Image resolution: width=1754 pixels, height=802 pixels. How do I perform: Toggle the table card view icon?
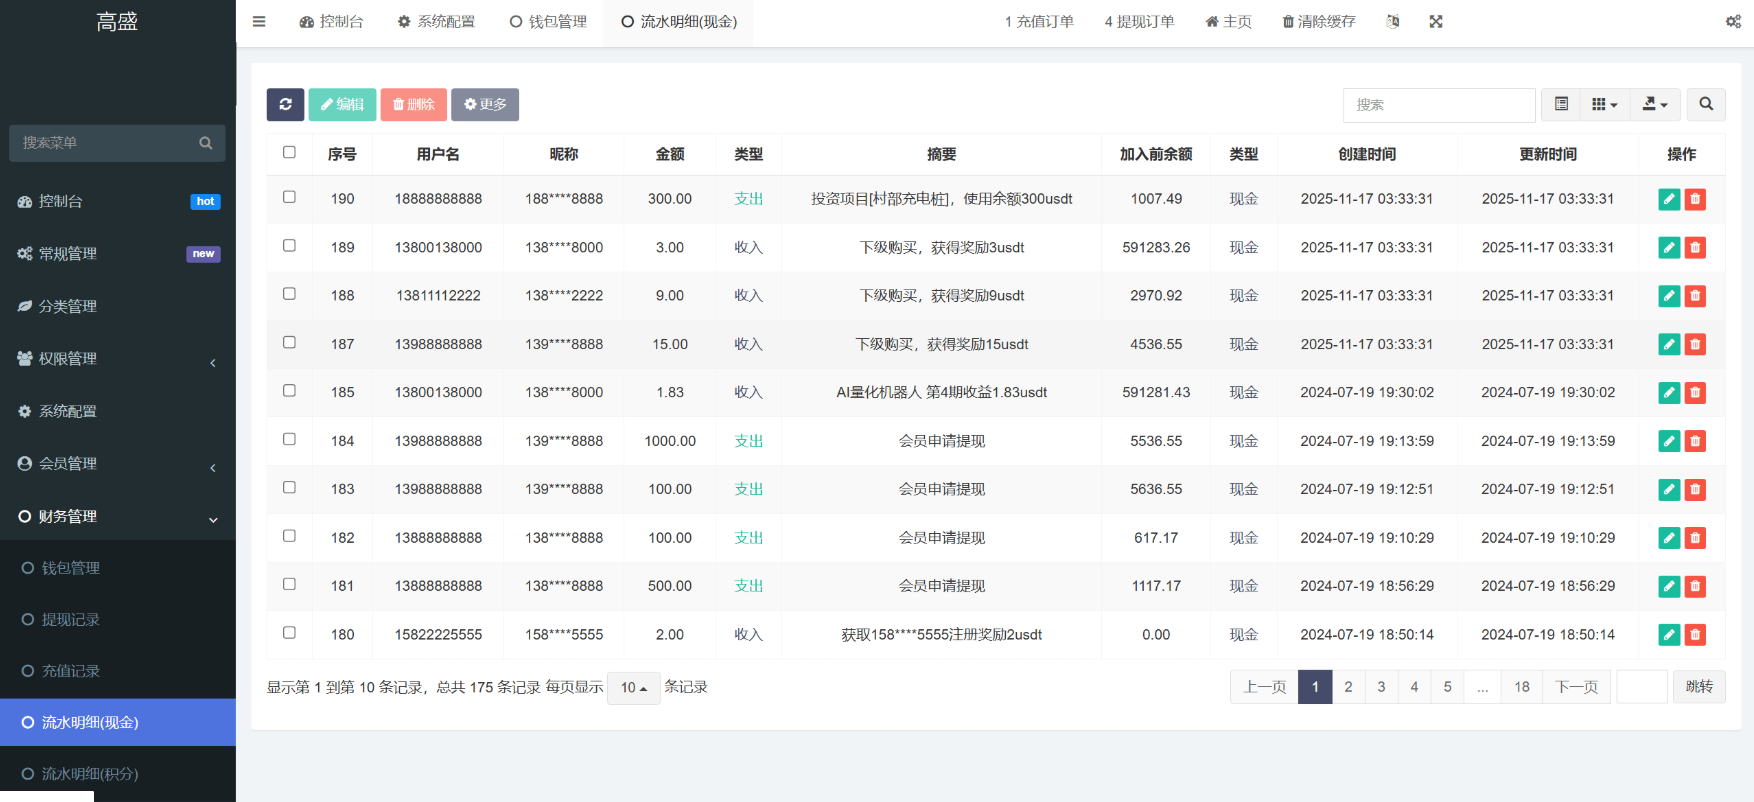tap(1561, 104)
